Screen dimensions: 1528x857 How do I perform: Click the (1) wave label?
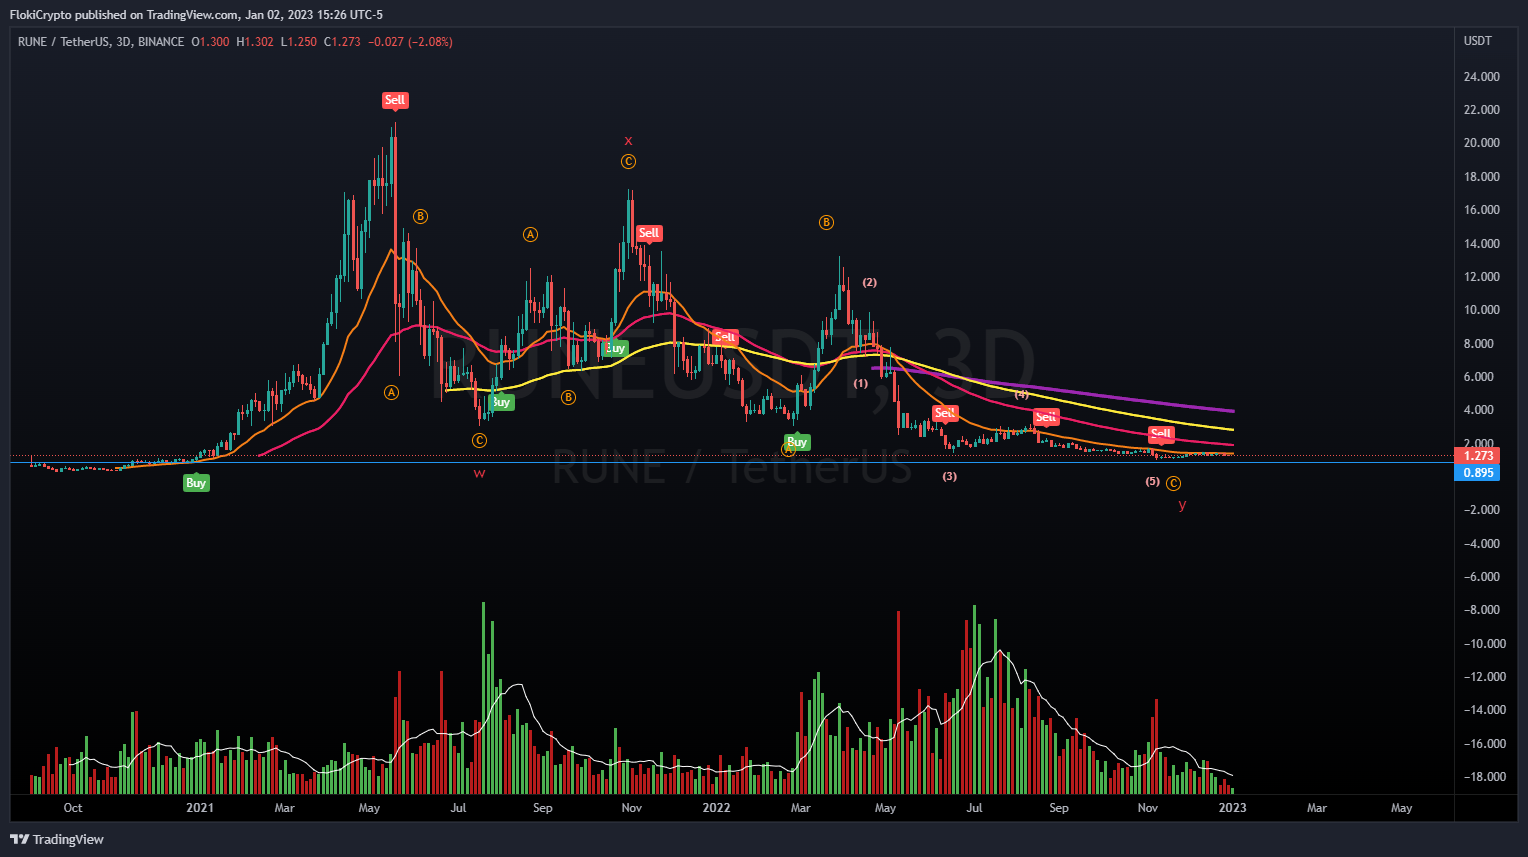click(x=861, y=383)
